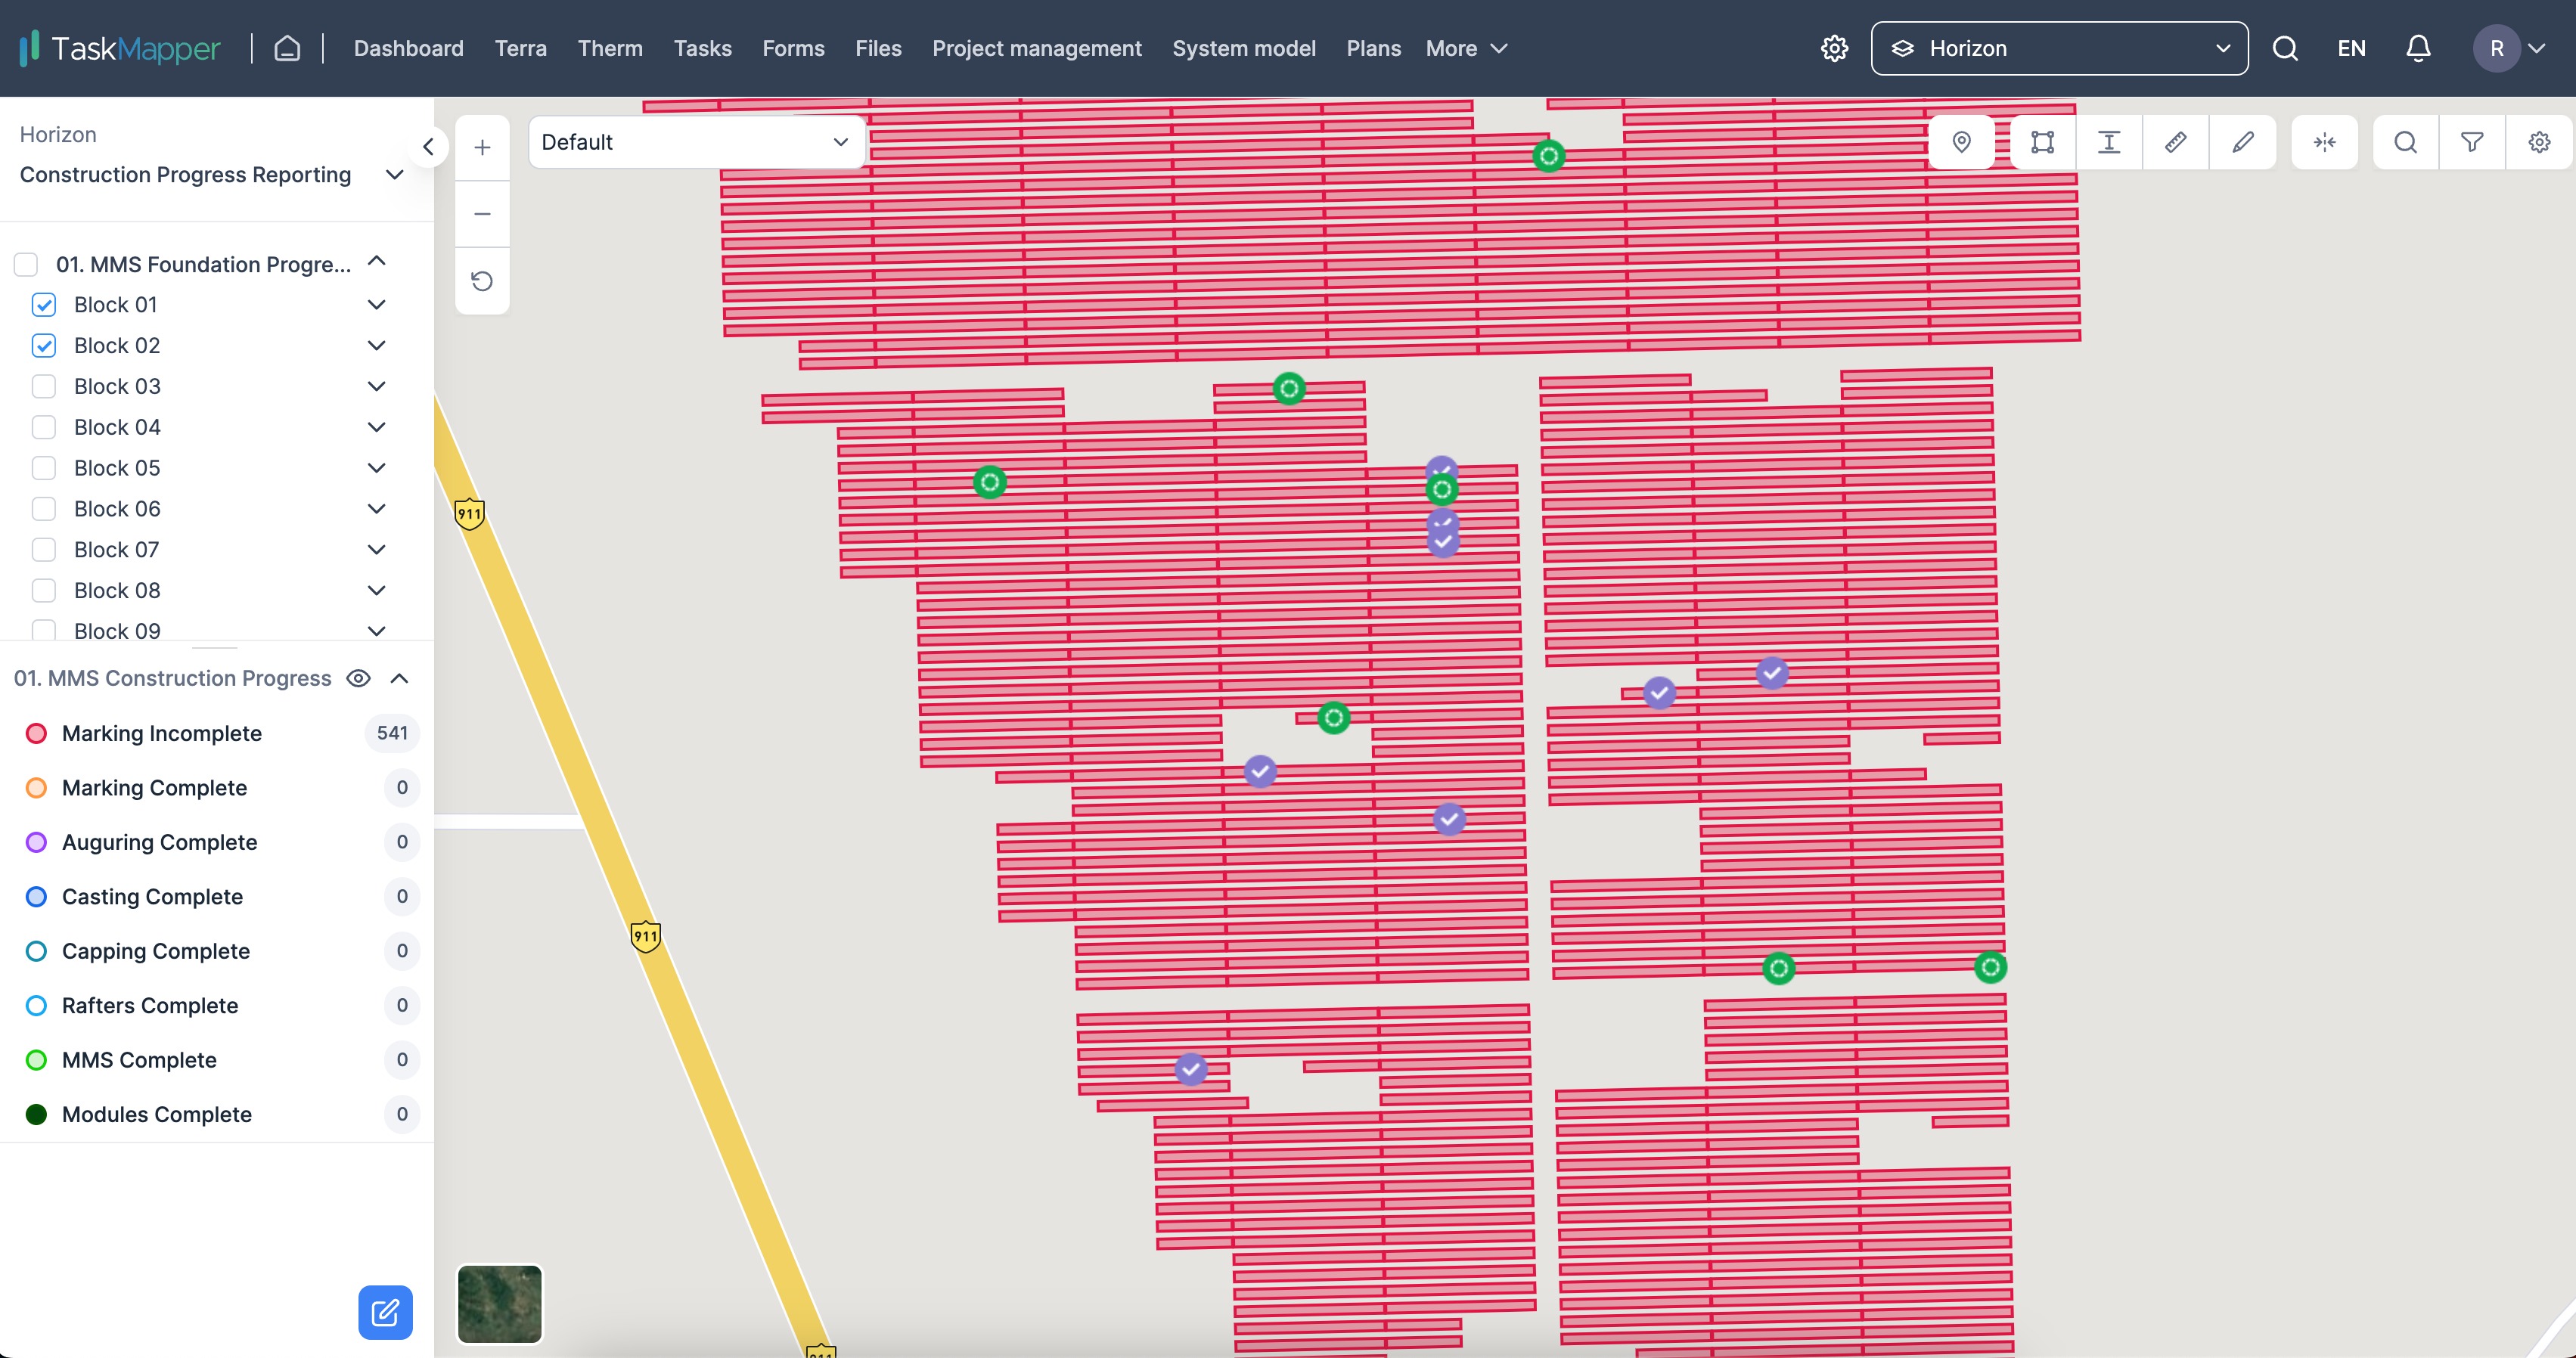2576x1358 pixels.
Task: Toggle MMS Construction Progress visibility eye
Action: coord(358,678)
